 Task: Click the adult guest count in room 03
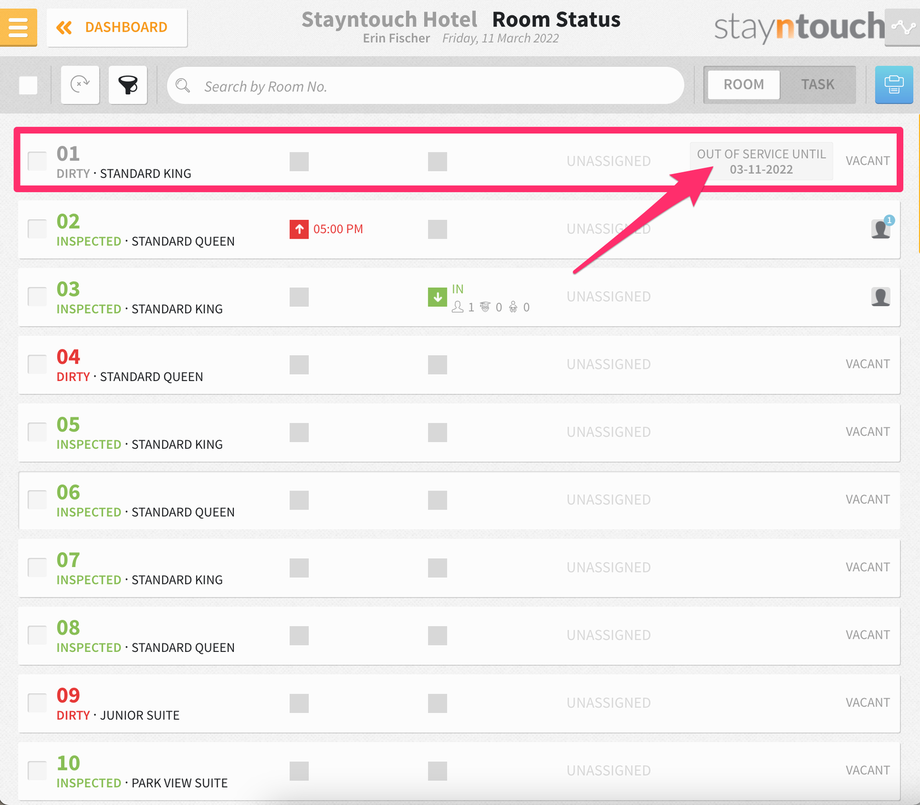click(462, 307)
